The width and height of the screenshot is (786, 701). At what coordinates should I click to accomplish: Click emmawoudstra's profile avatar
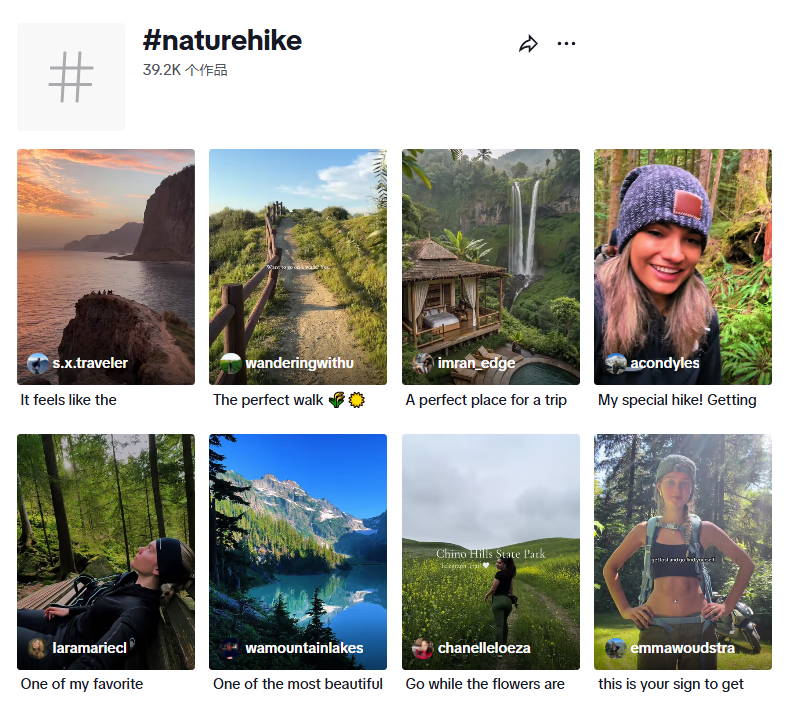click(615, 648)
